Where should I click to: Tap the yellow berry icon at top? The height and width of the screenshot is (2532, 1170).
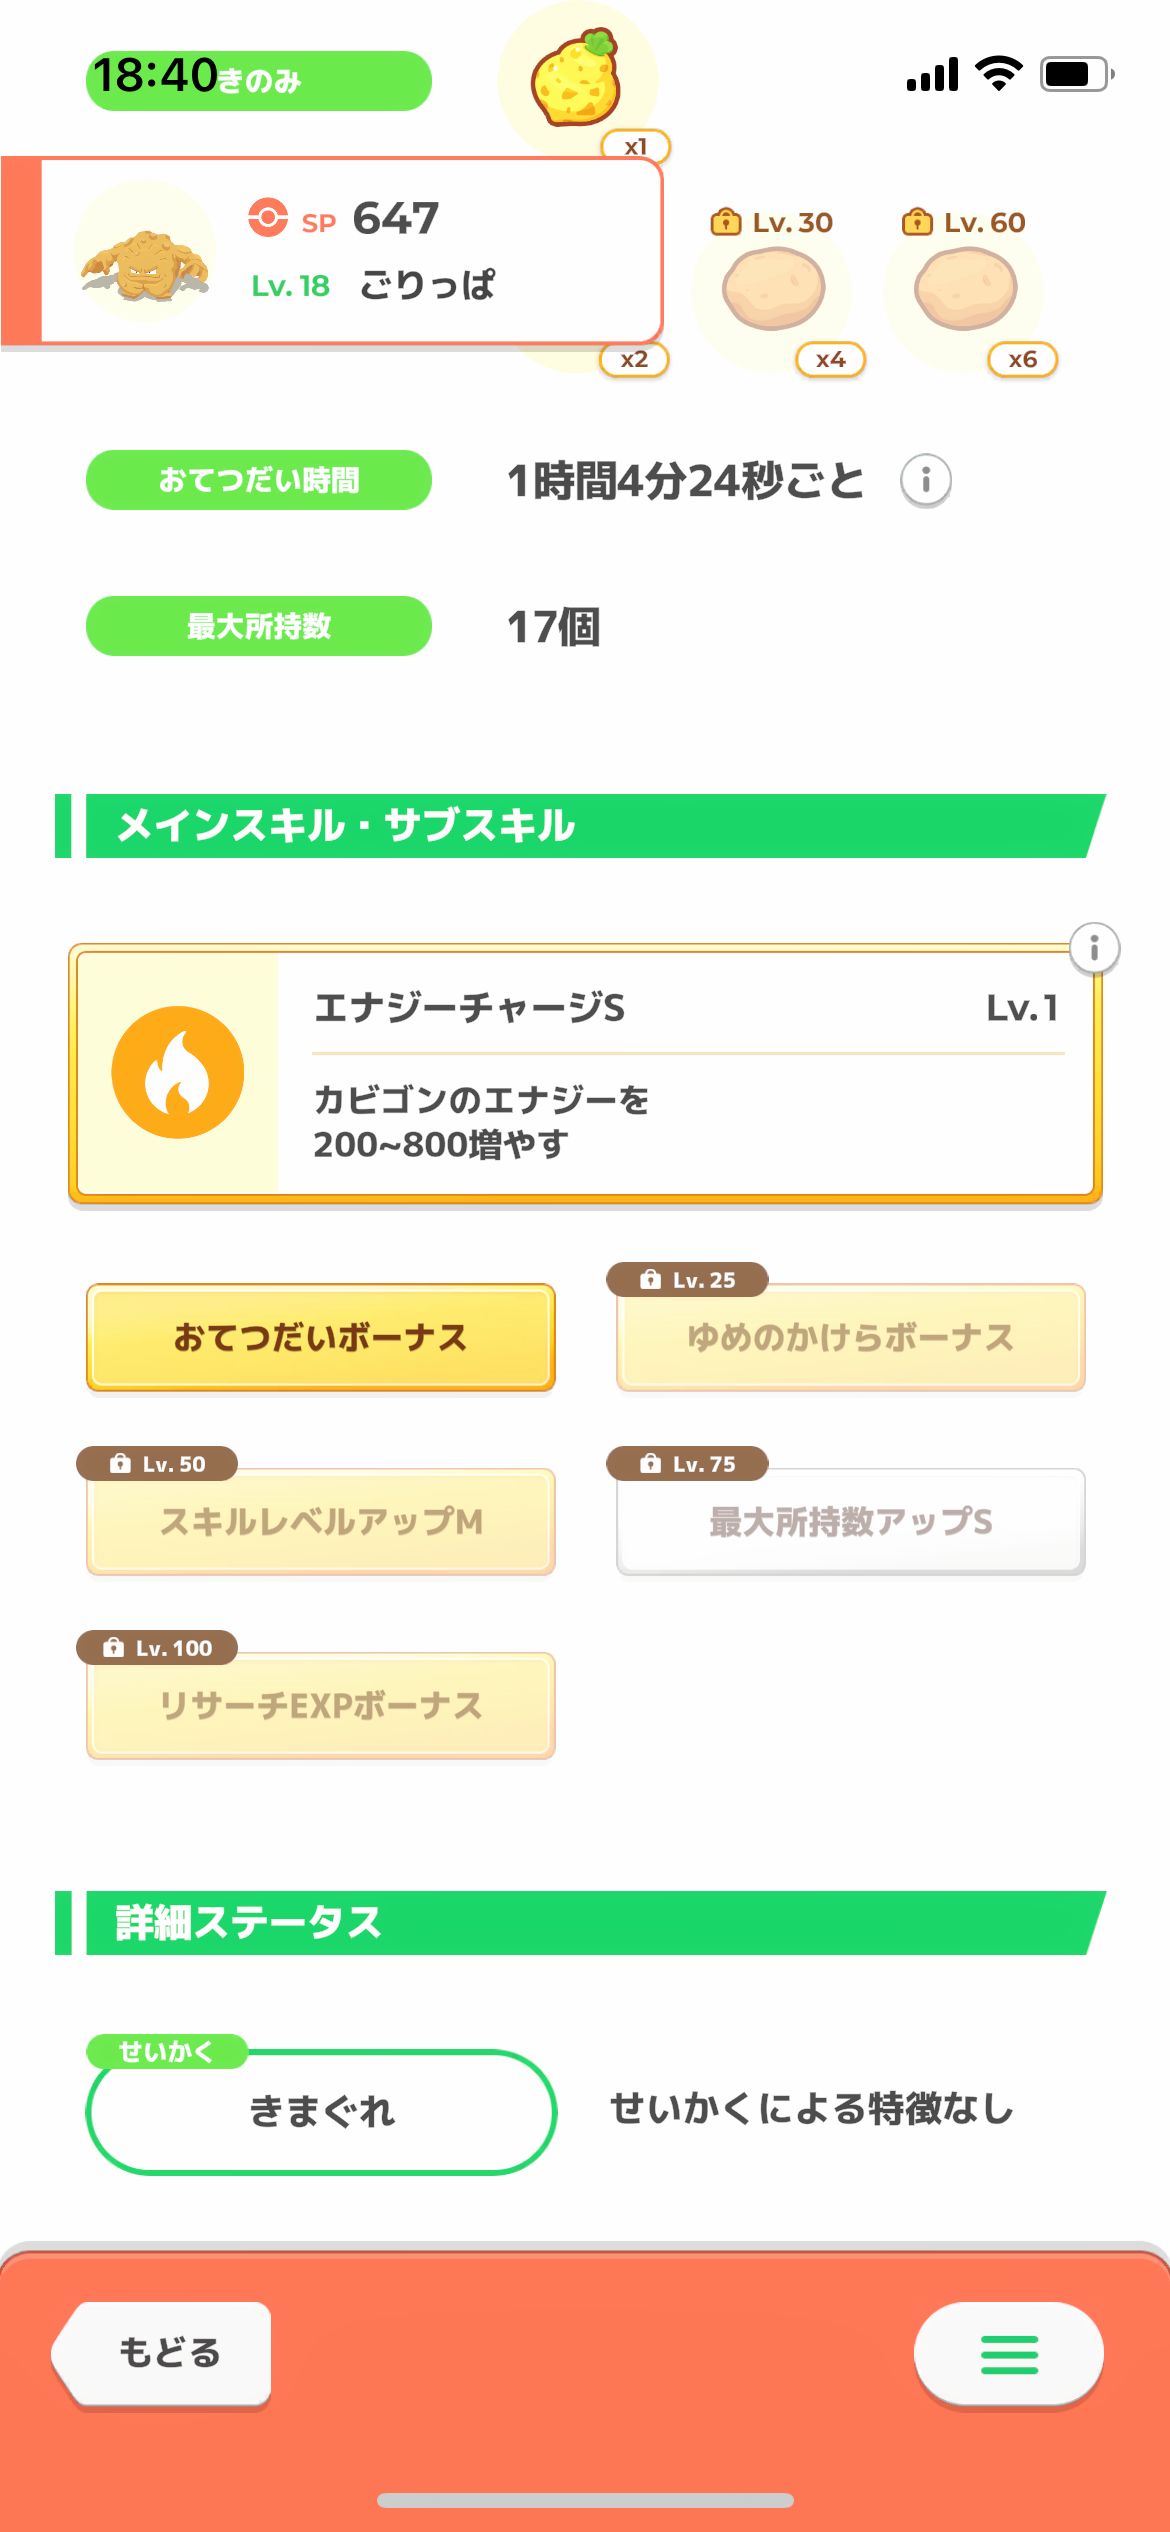coord(576,78)
